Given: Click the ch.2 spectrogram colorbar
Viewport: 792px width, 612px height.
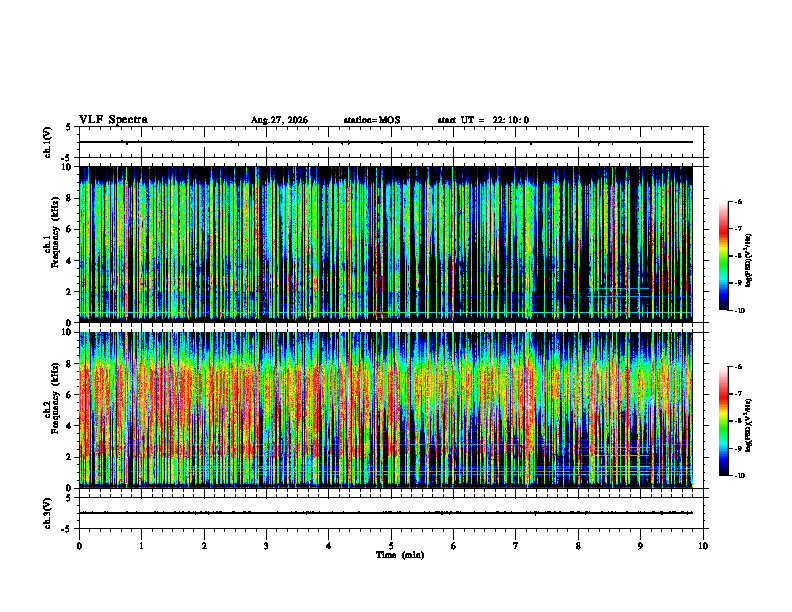Looking at the screenshot, I should click(723, 421).
